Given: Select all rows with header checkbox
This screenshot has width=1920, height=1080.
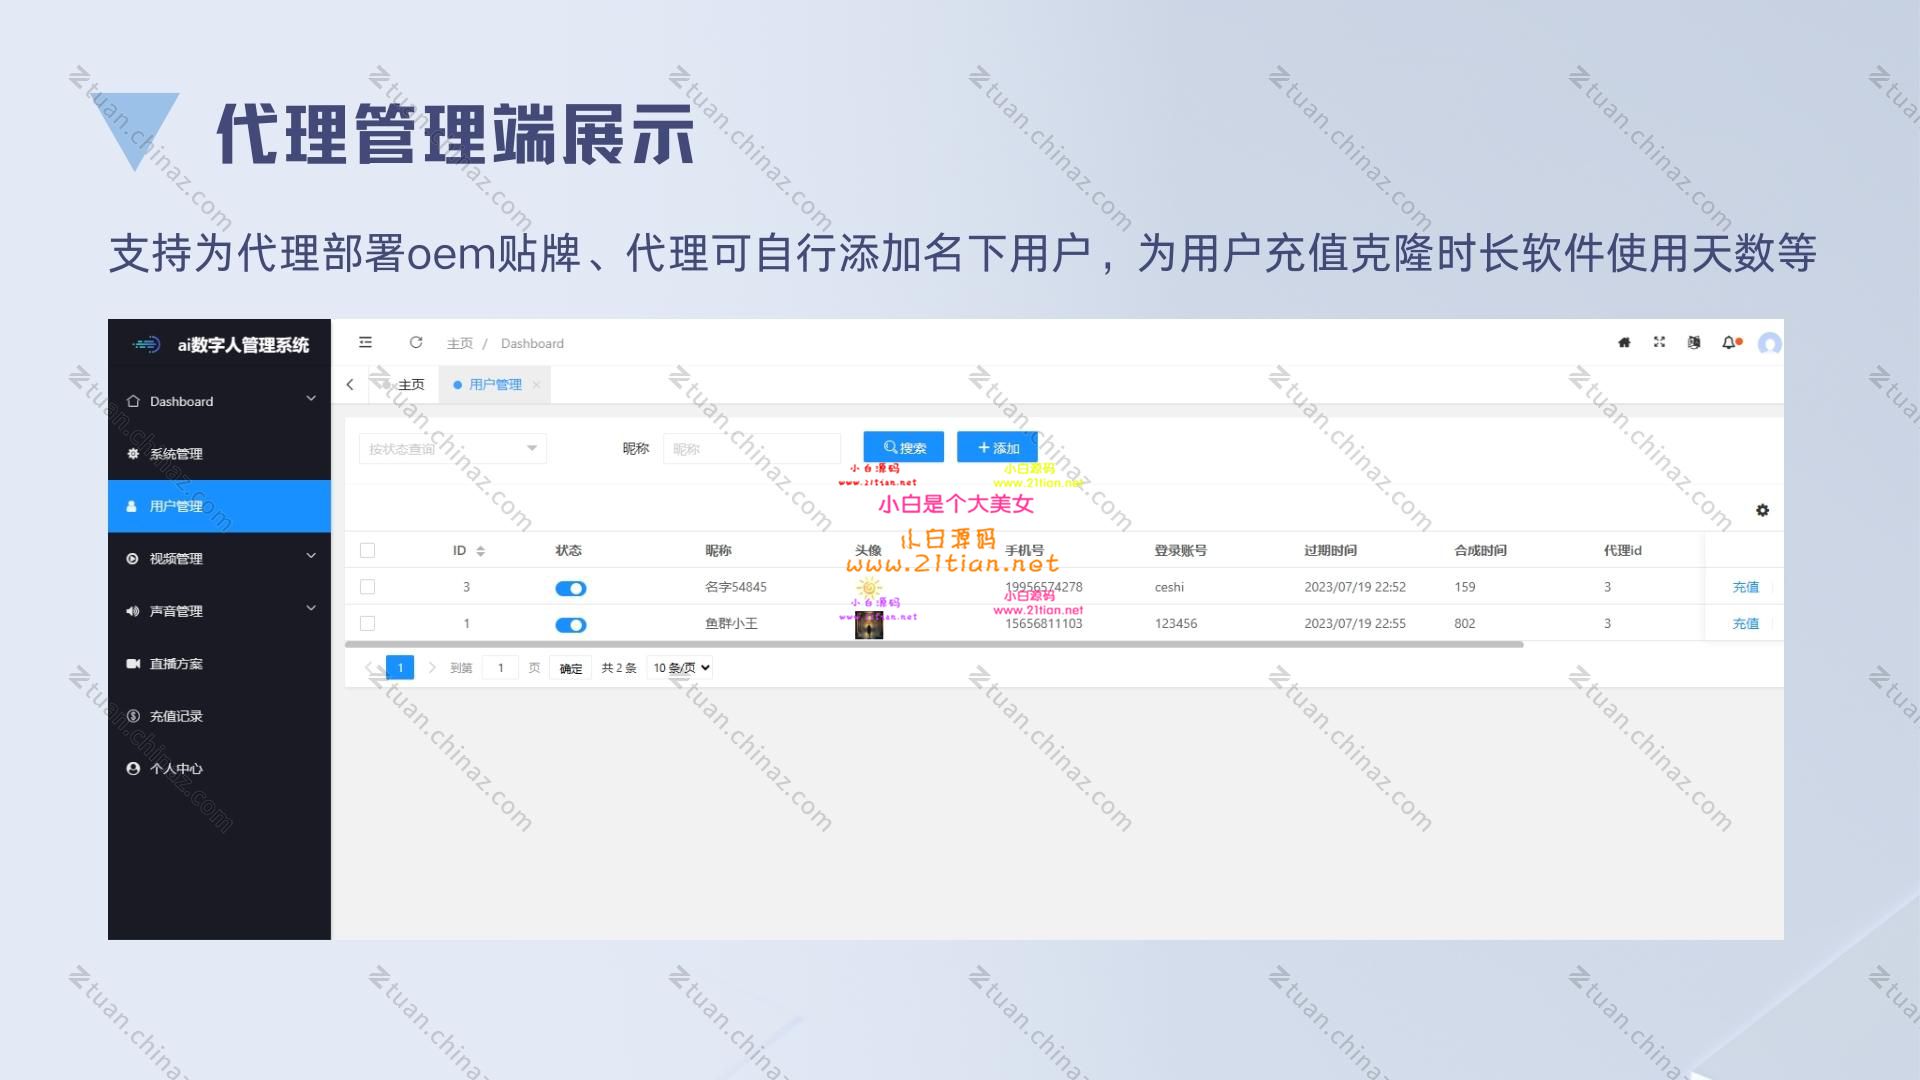Looking at the screenshot, I should (x=367, y=550).
